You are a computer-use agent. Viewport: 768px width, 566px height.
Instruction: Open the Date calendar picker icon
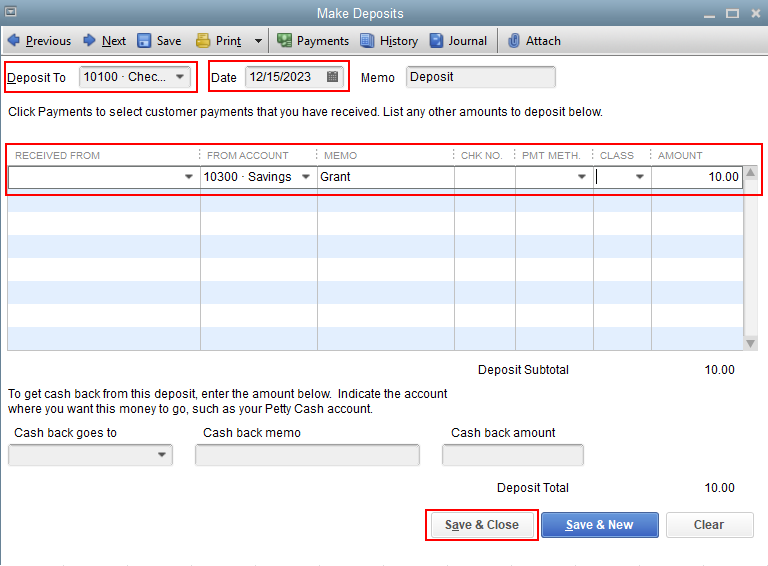click(333, 77)
